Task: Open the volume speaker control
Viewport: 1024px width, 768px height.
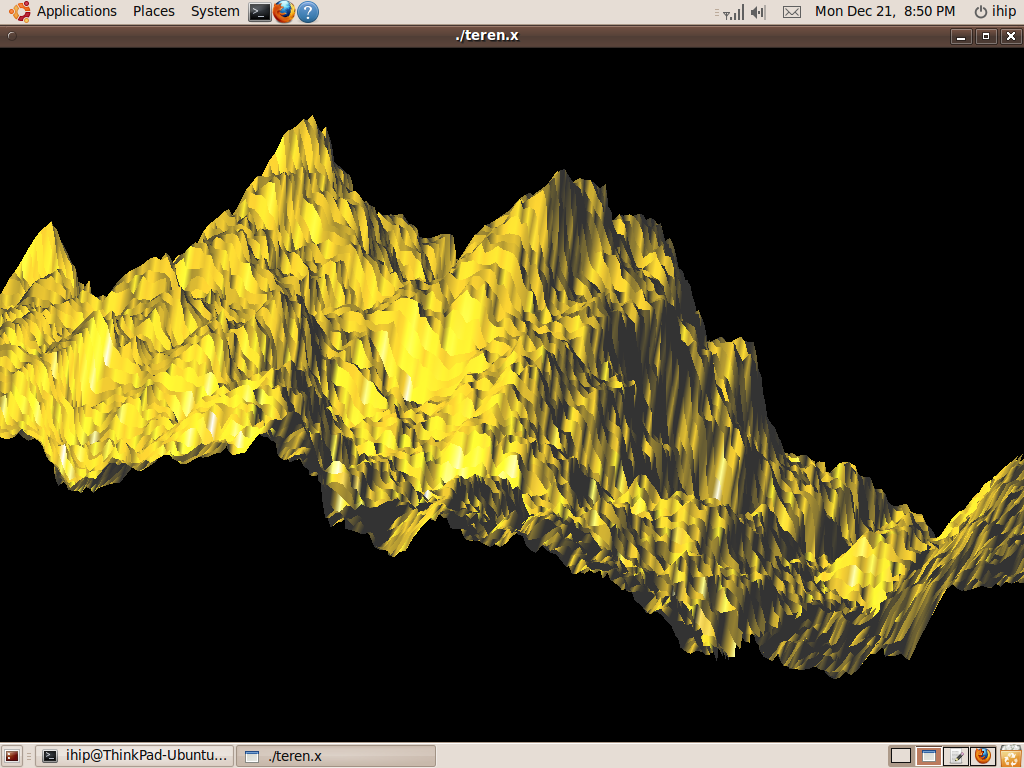Action: click(x=758, y=12)
